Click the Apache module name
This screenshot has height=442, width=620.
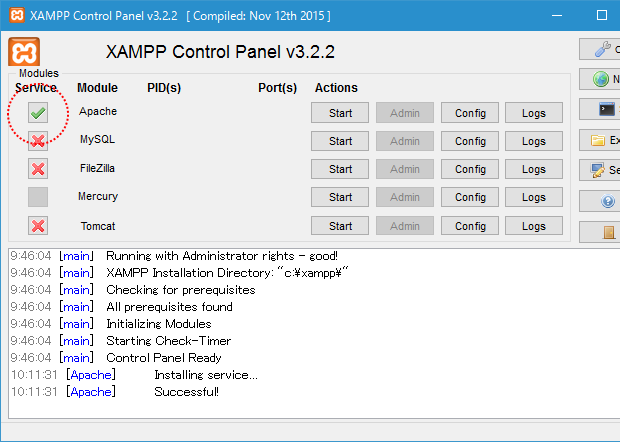tap(98, 111)
